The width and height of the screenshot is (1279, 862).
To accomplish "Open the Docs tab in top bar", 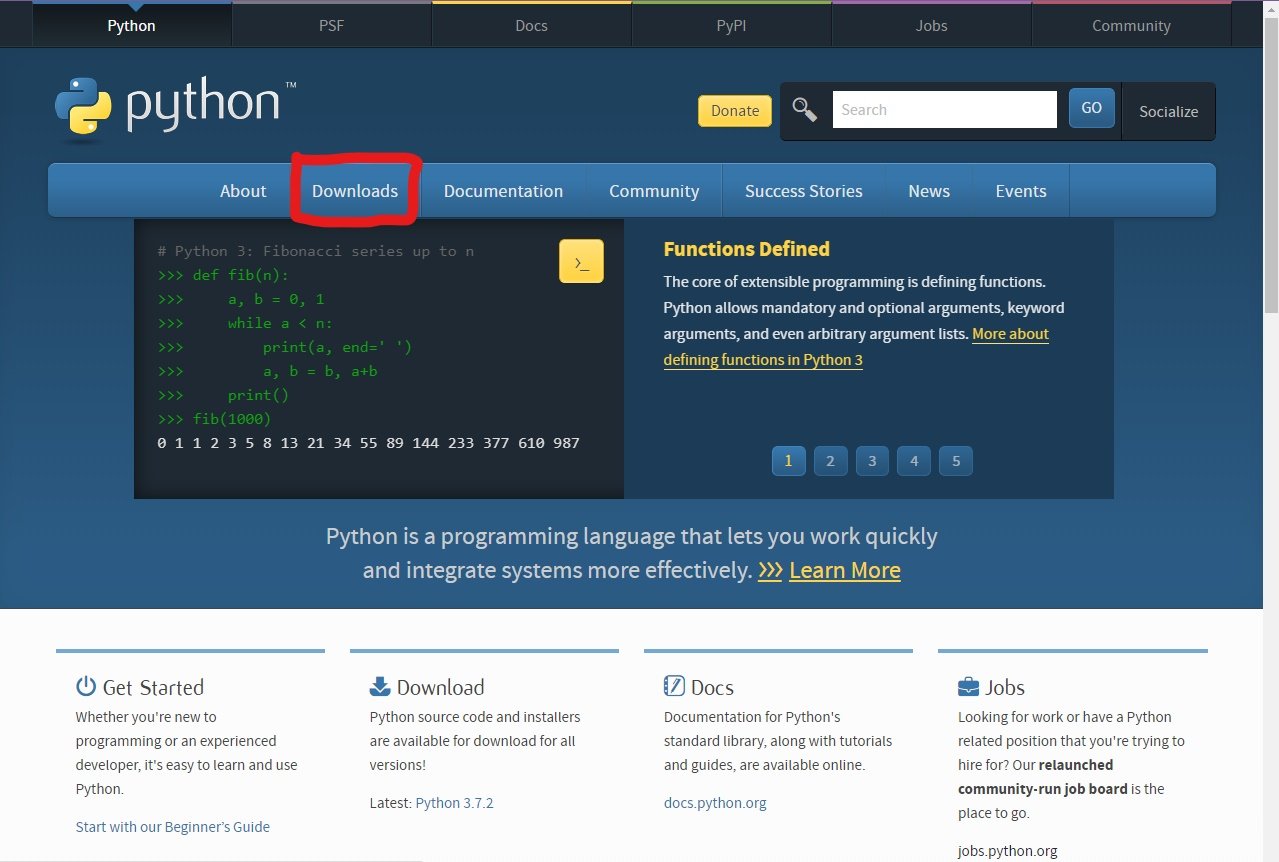I will pos(531,26).
